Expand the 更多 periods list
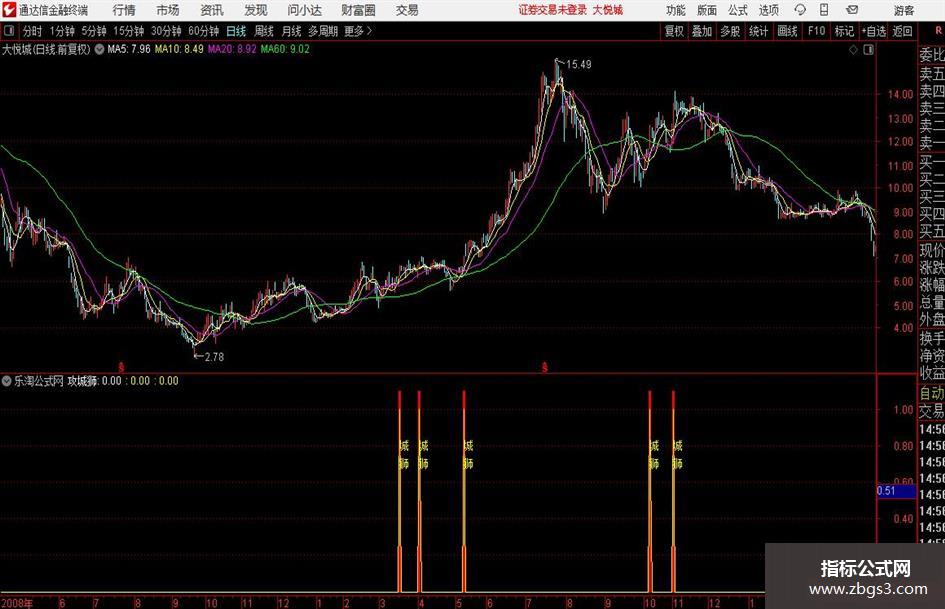 pos(358,31)
